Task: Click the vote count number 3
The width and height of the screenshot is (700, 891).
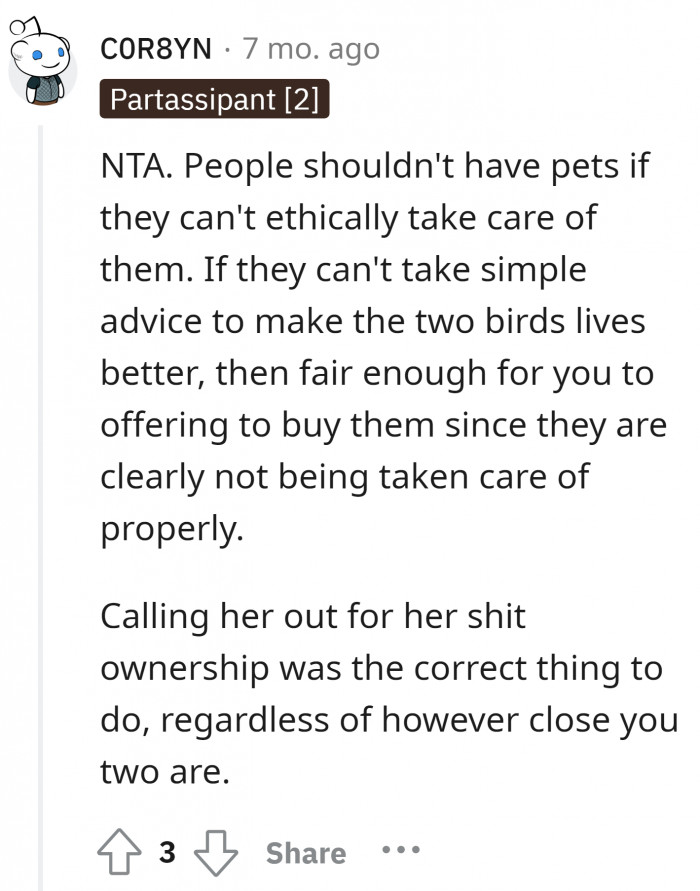Action: [167, 853]
